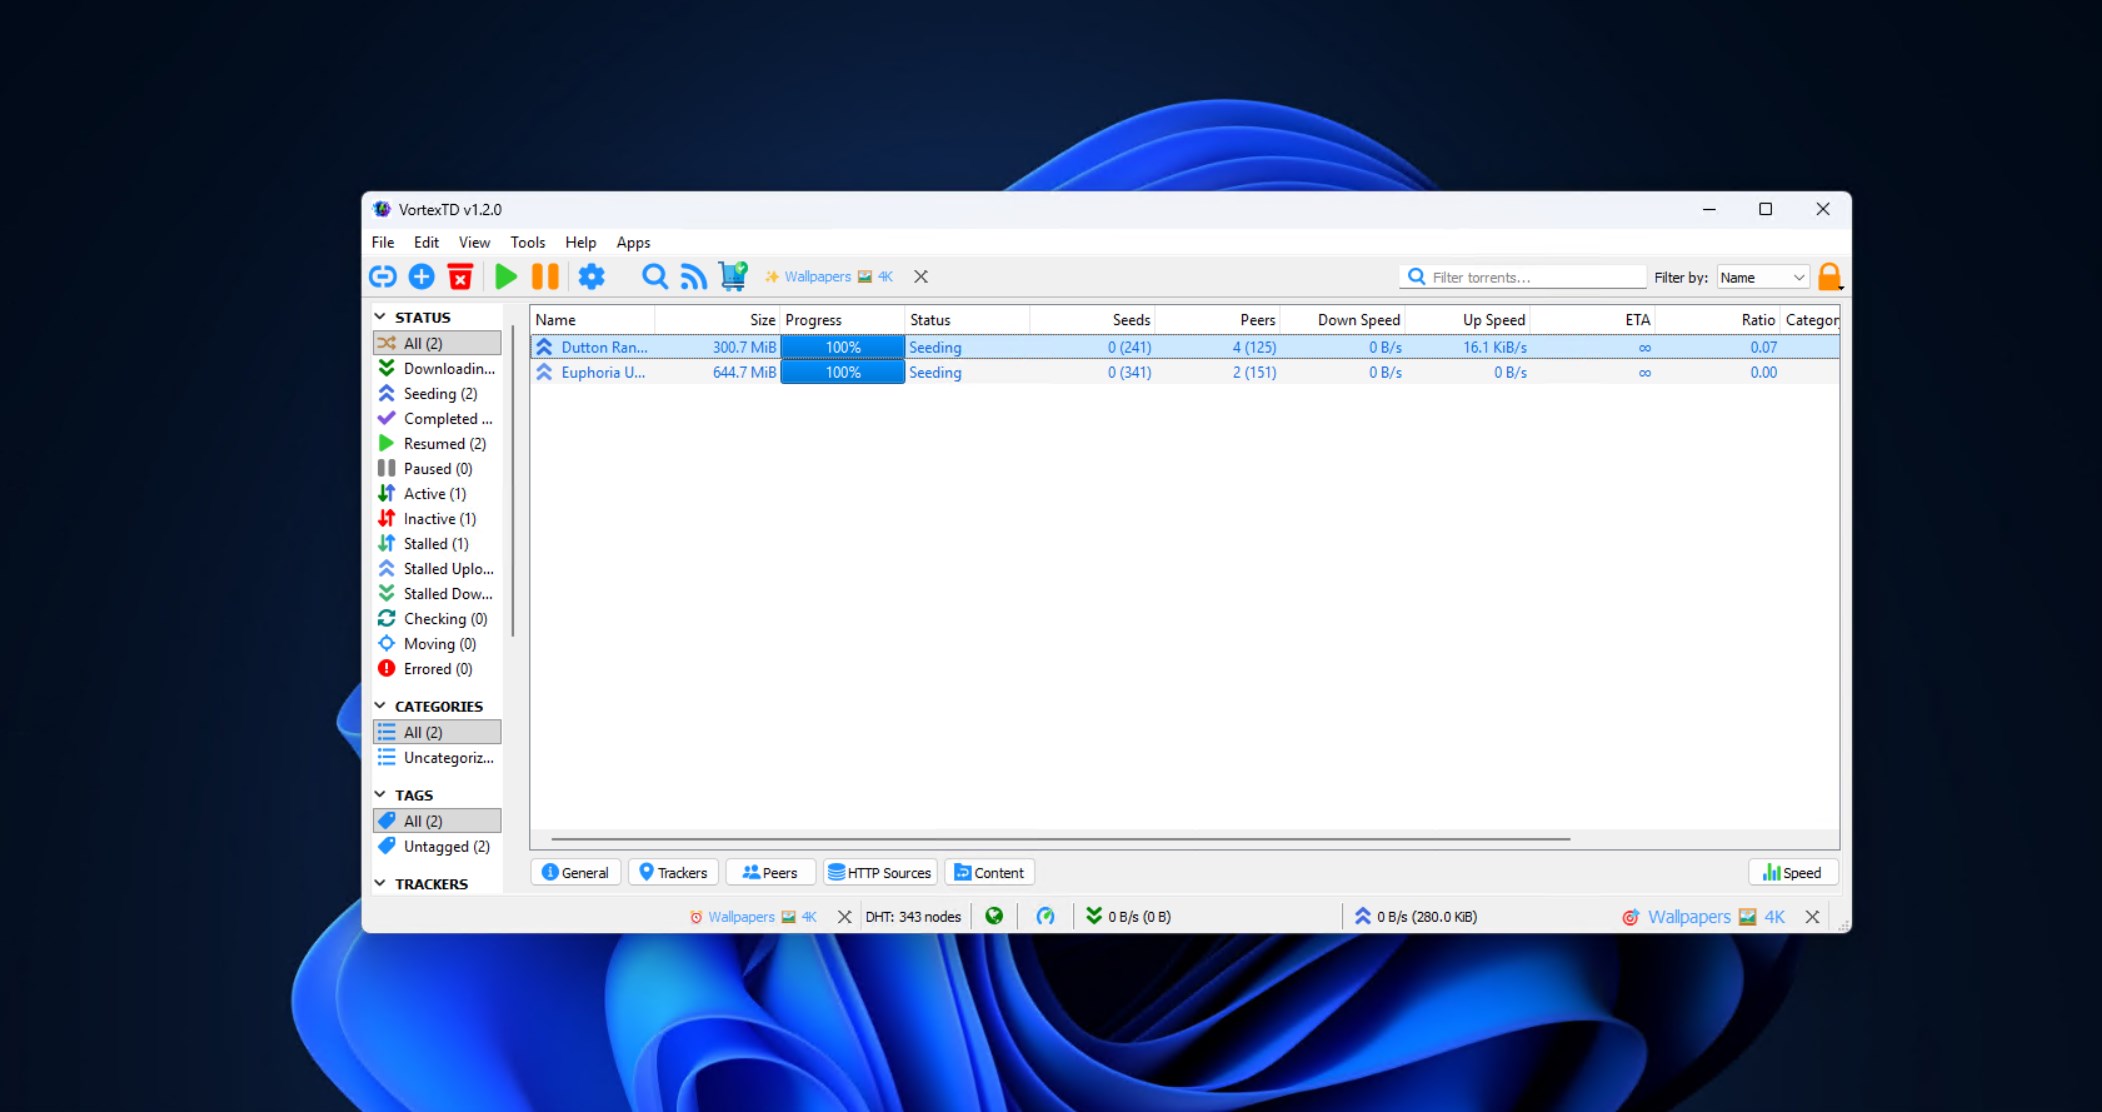Open the View menu
The image size is (2102, 1112).
pyautogui.click(x=474, y=242)
